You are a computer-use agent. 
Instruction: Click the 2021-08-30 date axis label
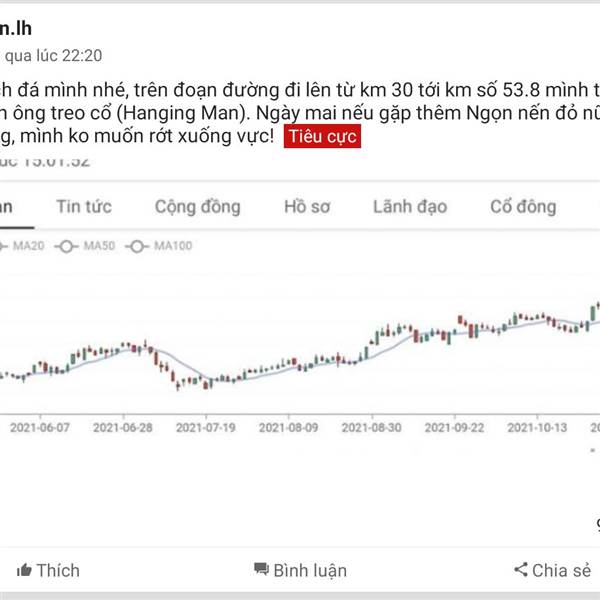[x=371, y=427]
